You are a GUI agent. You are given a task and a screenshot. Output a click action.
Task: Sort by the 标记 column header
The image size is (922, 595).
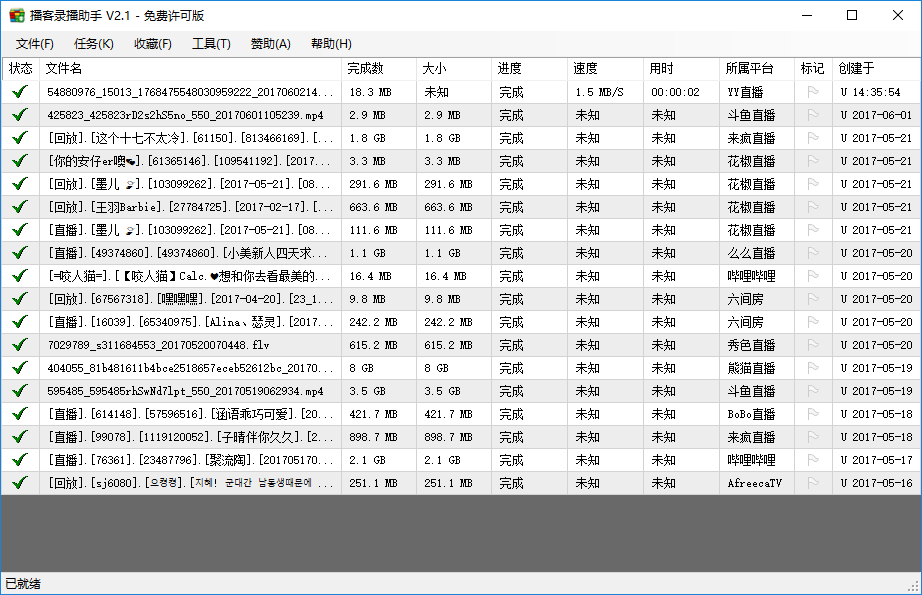tap(813, 69)
